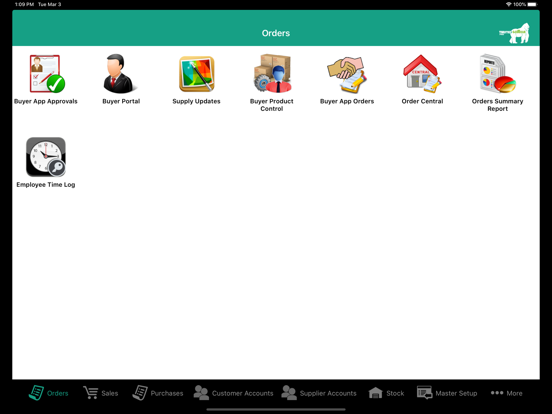Tap the Wi-Fi icon in status bar
Image resolution: width=552 pixels, height=414 pixels.
(x=509, y=4)
